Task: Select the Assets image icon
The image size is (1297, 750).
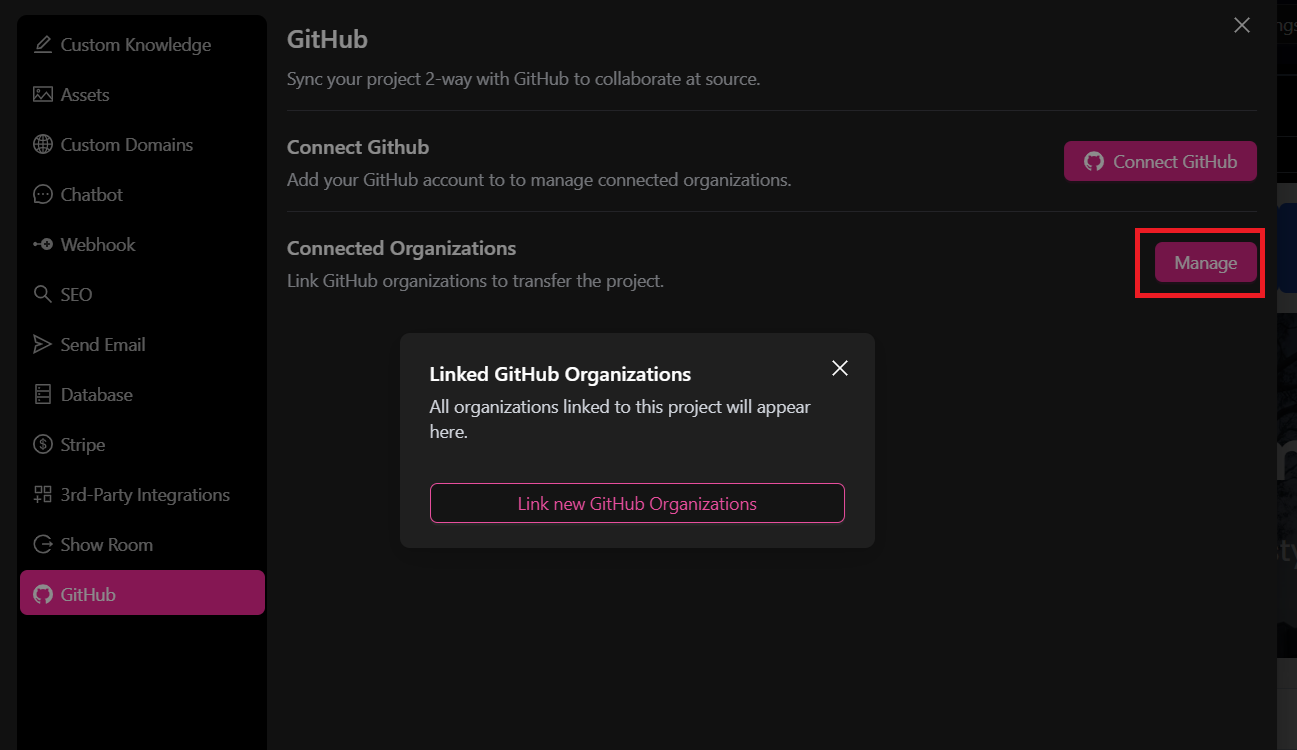Action: 42,95
